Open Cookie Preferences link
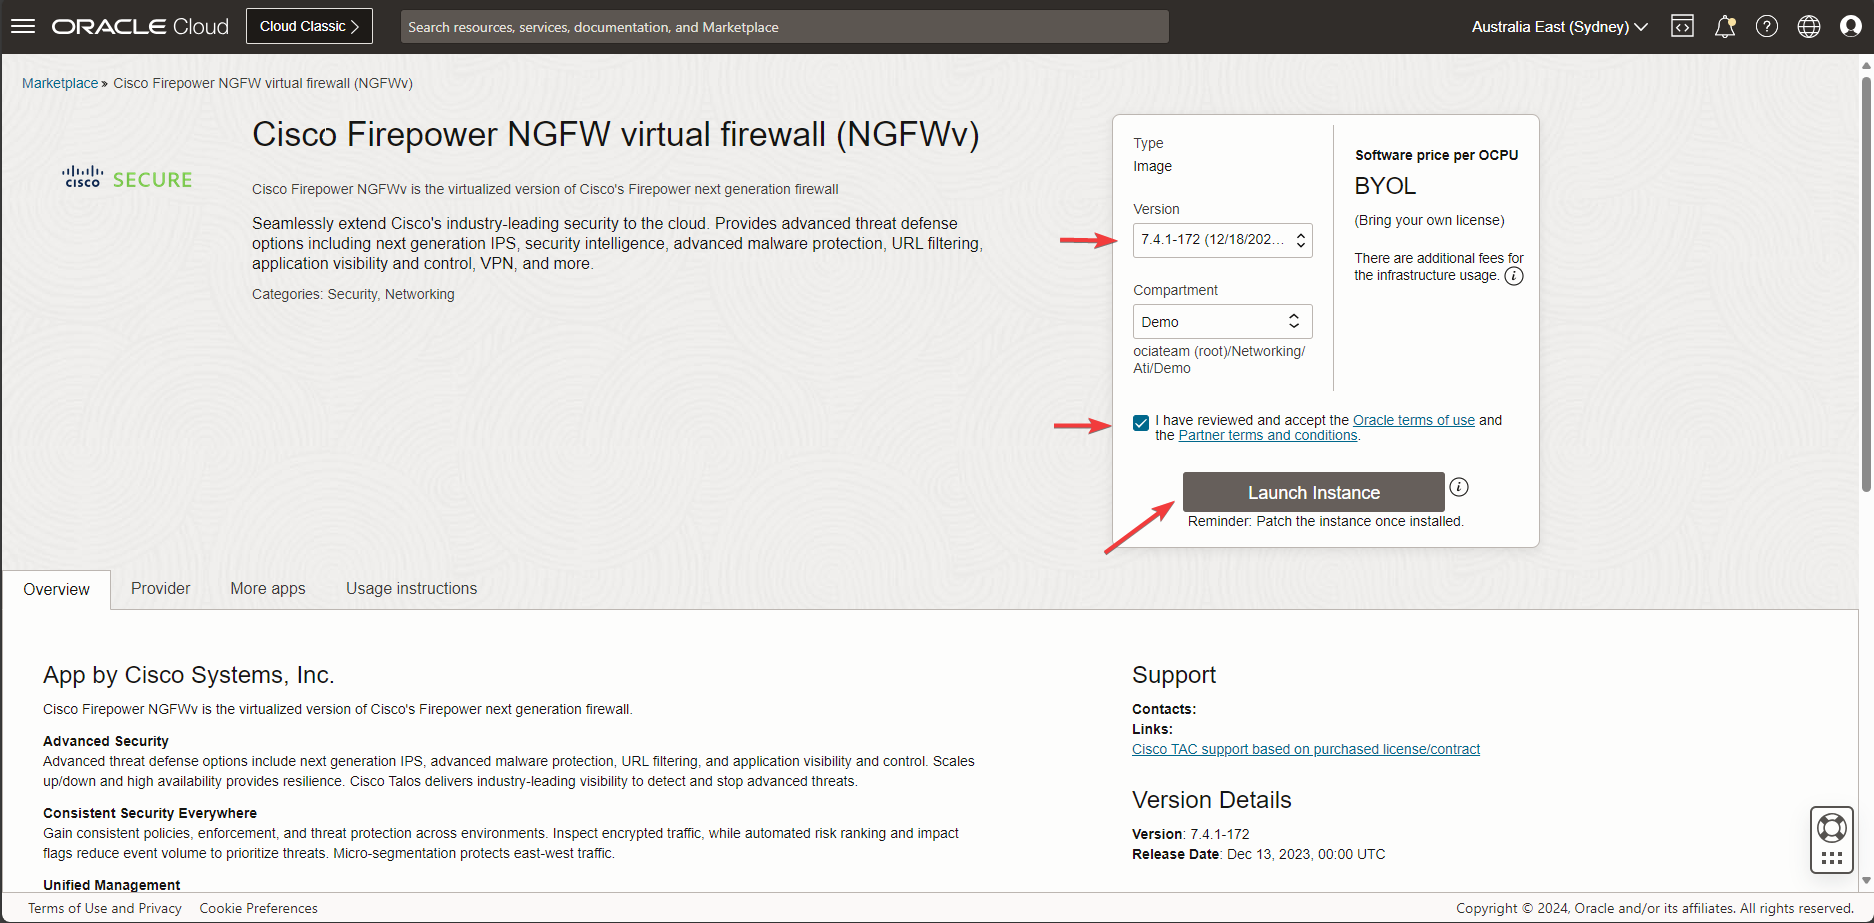This screenshot has height=923, width=1874. coord(259,908)
